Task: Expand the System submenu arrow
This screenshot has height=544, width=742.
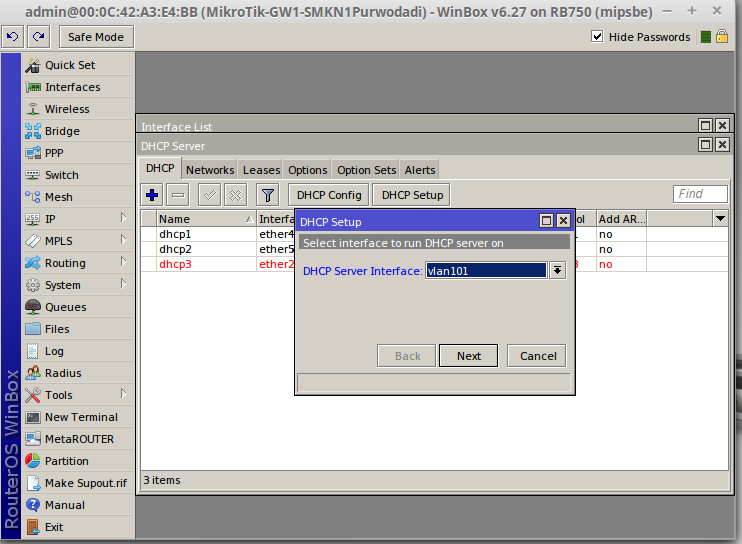Action: point(124,283)
